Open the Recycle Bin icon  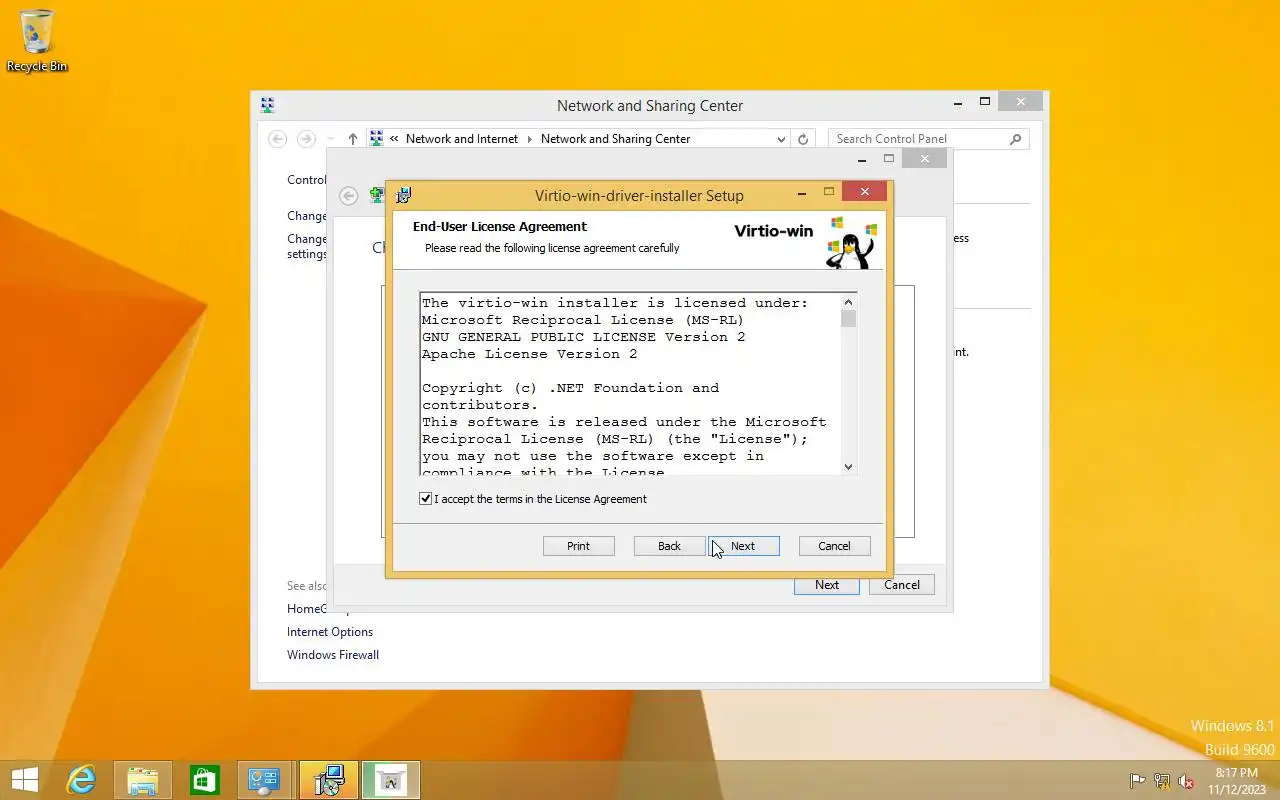pos(37,41)
